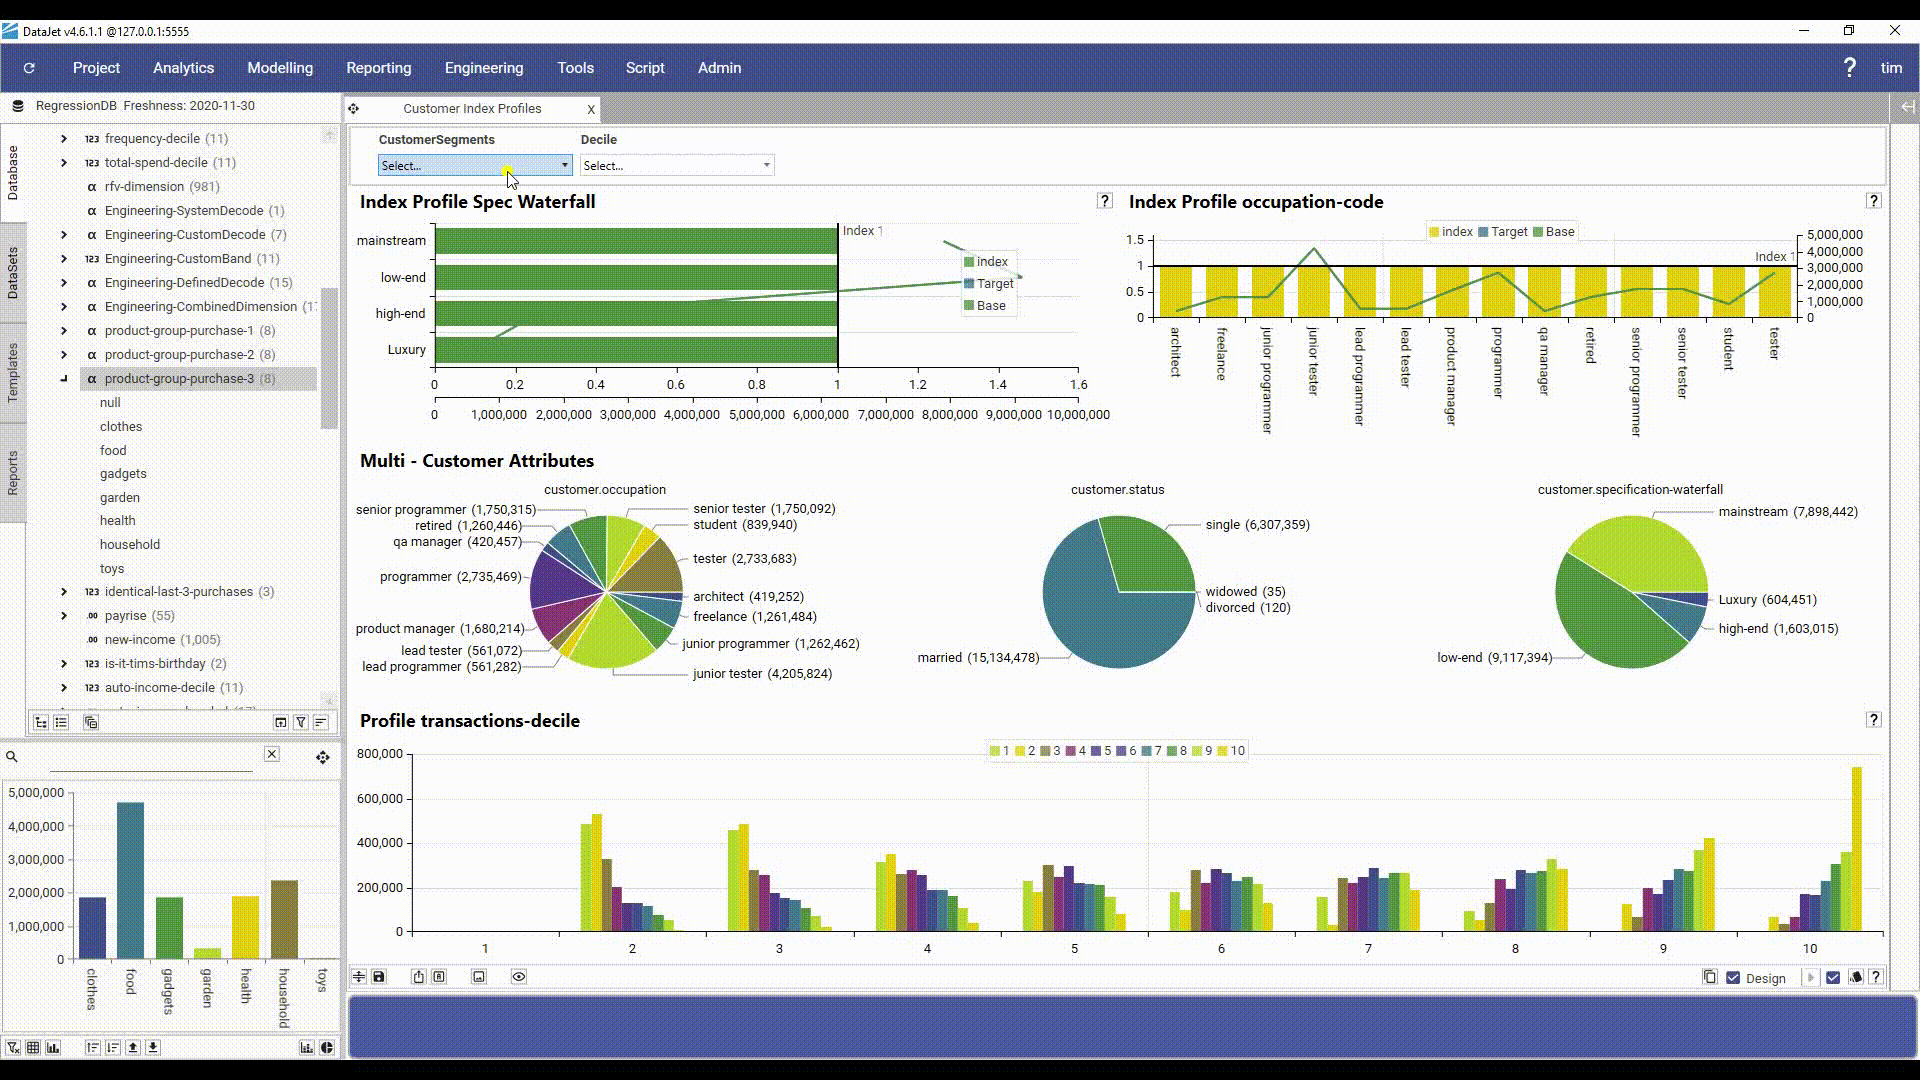Image resolution: width=1920 pixels, height=1080 pixels.
Task: Expand the auto-income-decile node
Action: click(64, 688)
